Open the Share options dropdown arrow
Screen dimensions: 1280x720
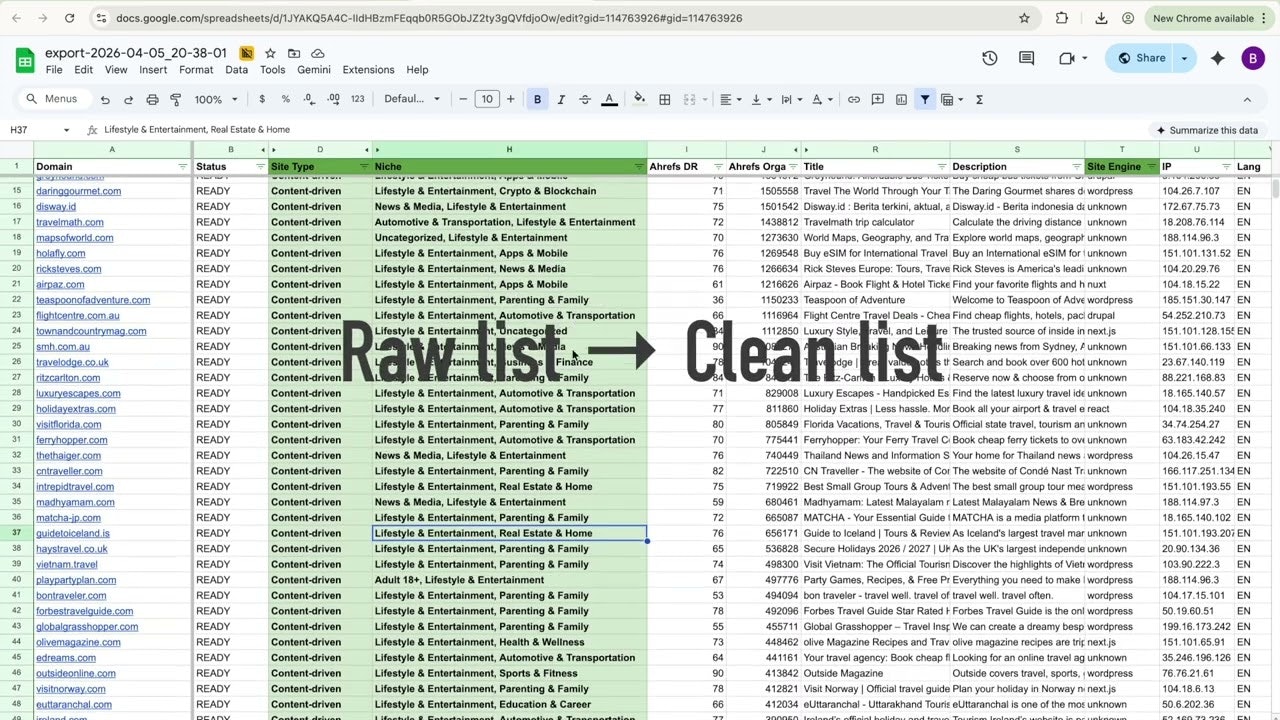[x=1184, y=58]
